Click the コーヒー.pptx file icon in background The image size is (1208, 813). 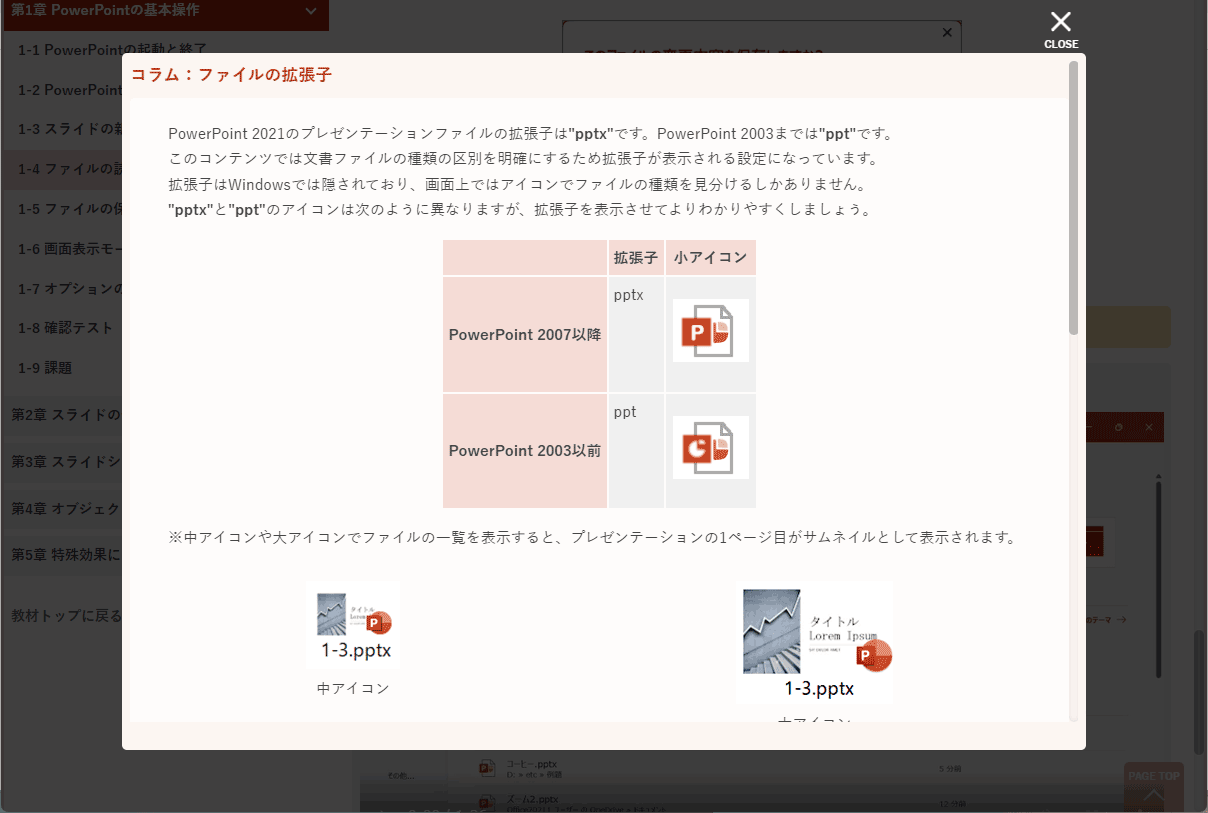[x=487, y=767]
